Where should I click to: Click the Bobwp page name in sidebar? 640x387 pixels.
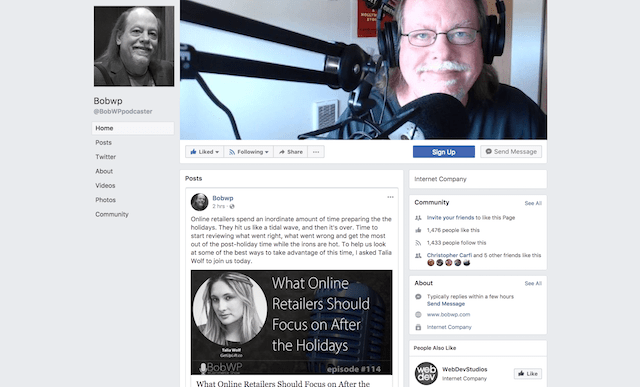[x=108, y=101]
